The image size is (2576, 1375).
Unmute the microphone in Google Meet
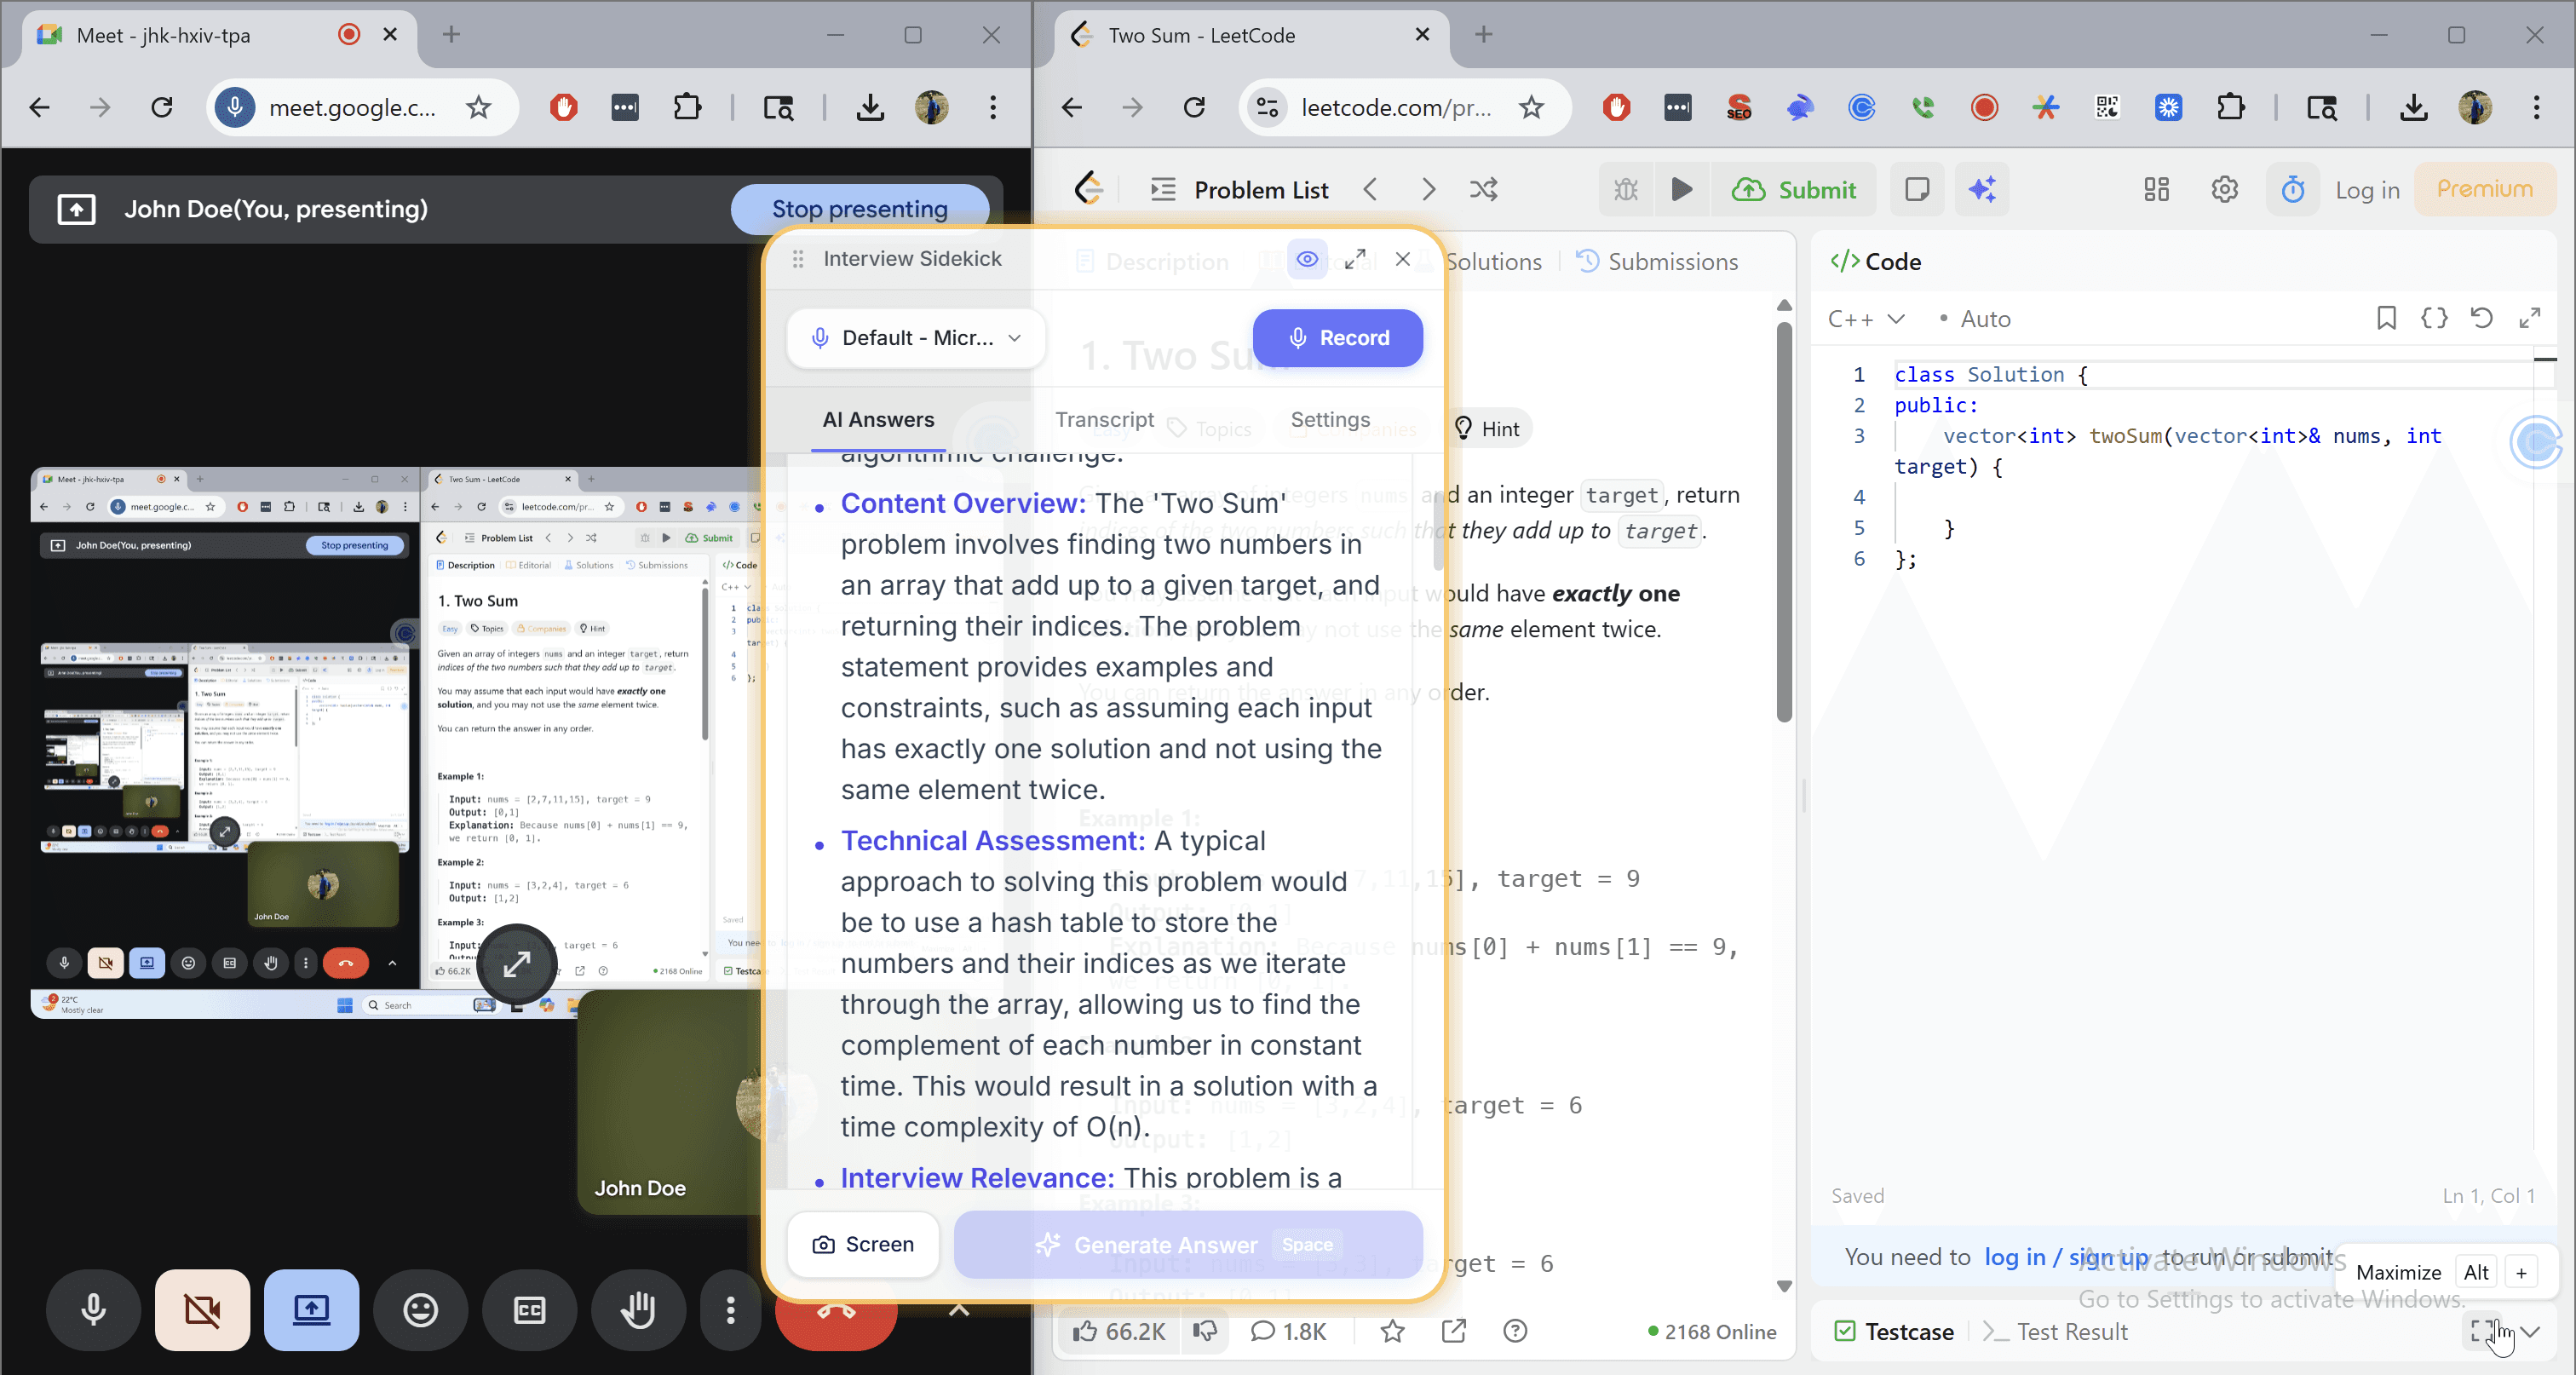tap(92, 1310)
